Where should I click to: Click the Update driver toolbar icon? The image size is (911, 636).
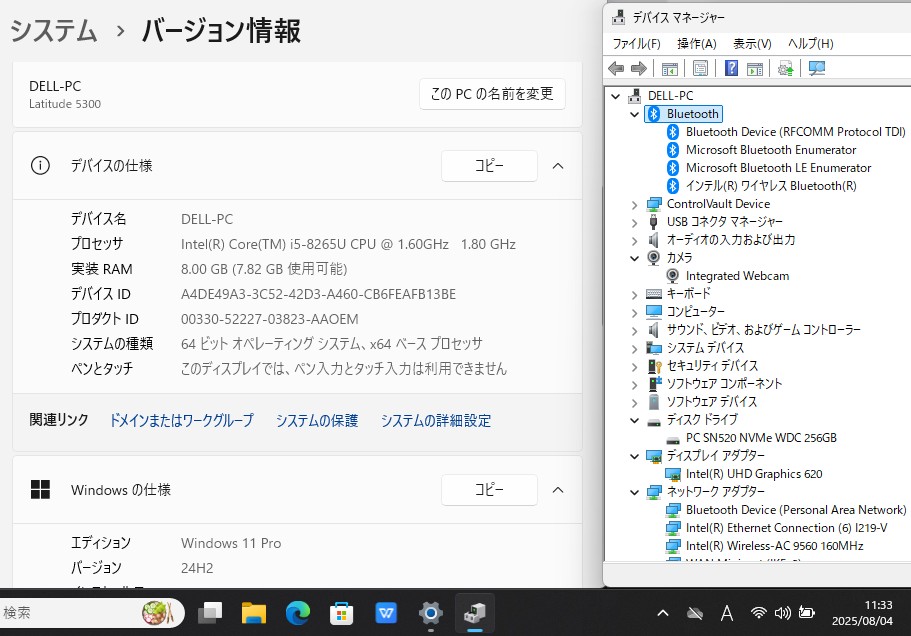786,69
